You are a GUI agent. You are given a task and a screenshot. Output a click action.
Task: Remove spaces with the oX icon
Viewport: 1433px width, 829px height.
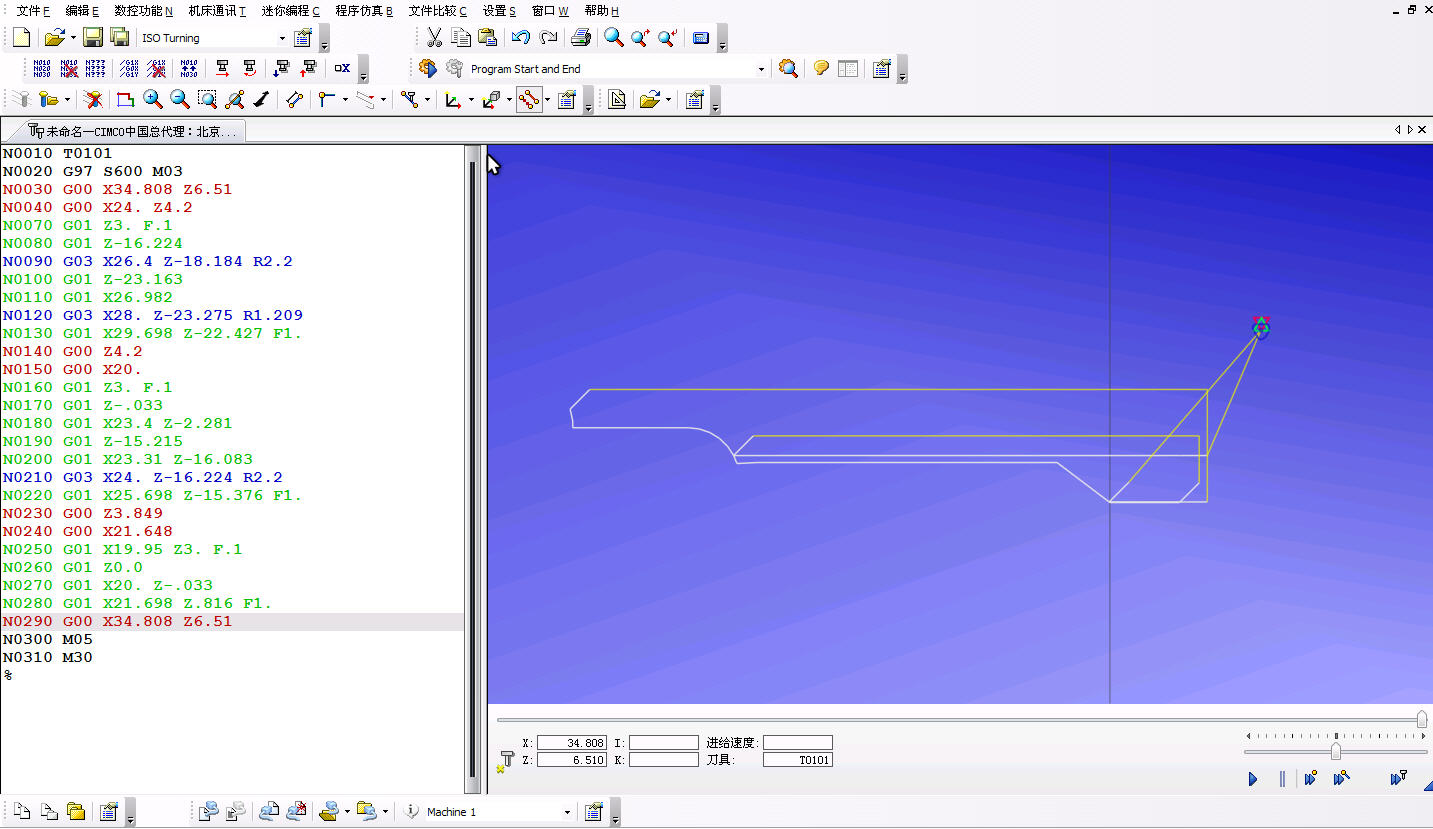342,68
